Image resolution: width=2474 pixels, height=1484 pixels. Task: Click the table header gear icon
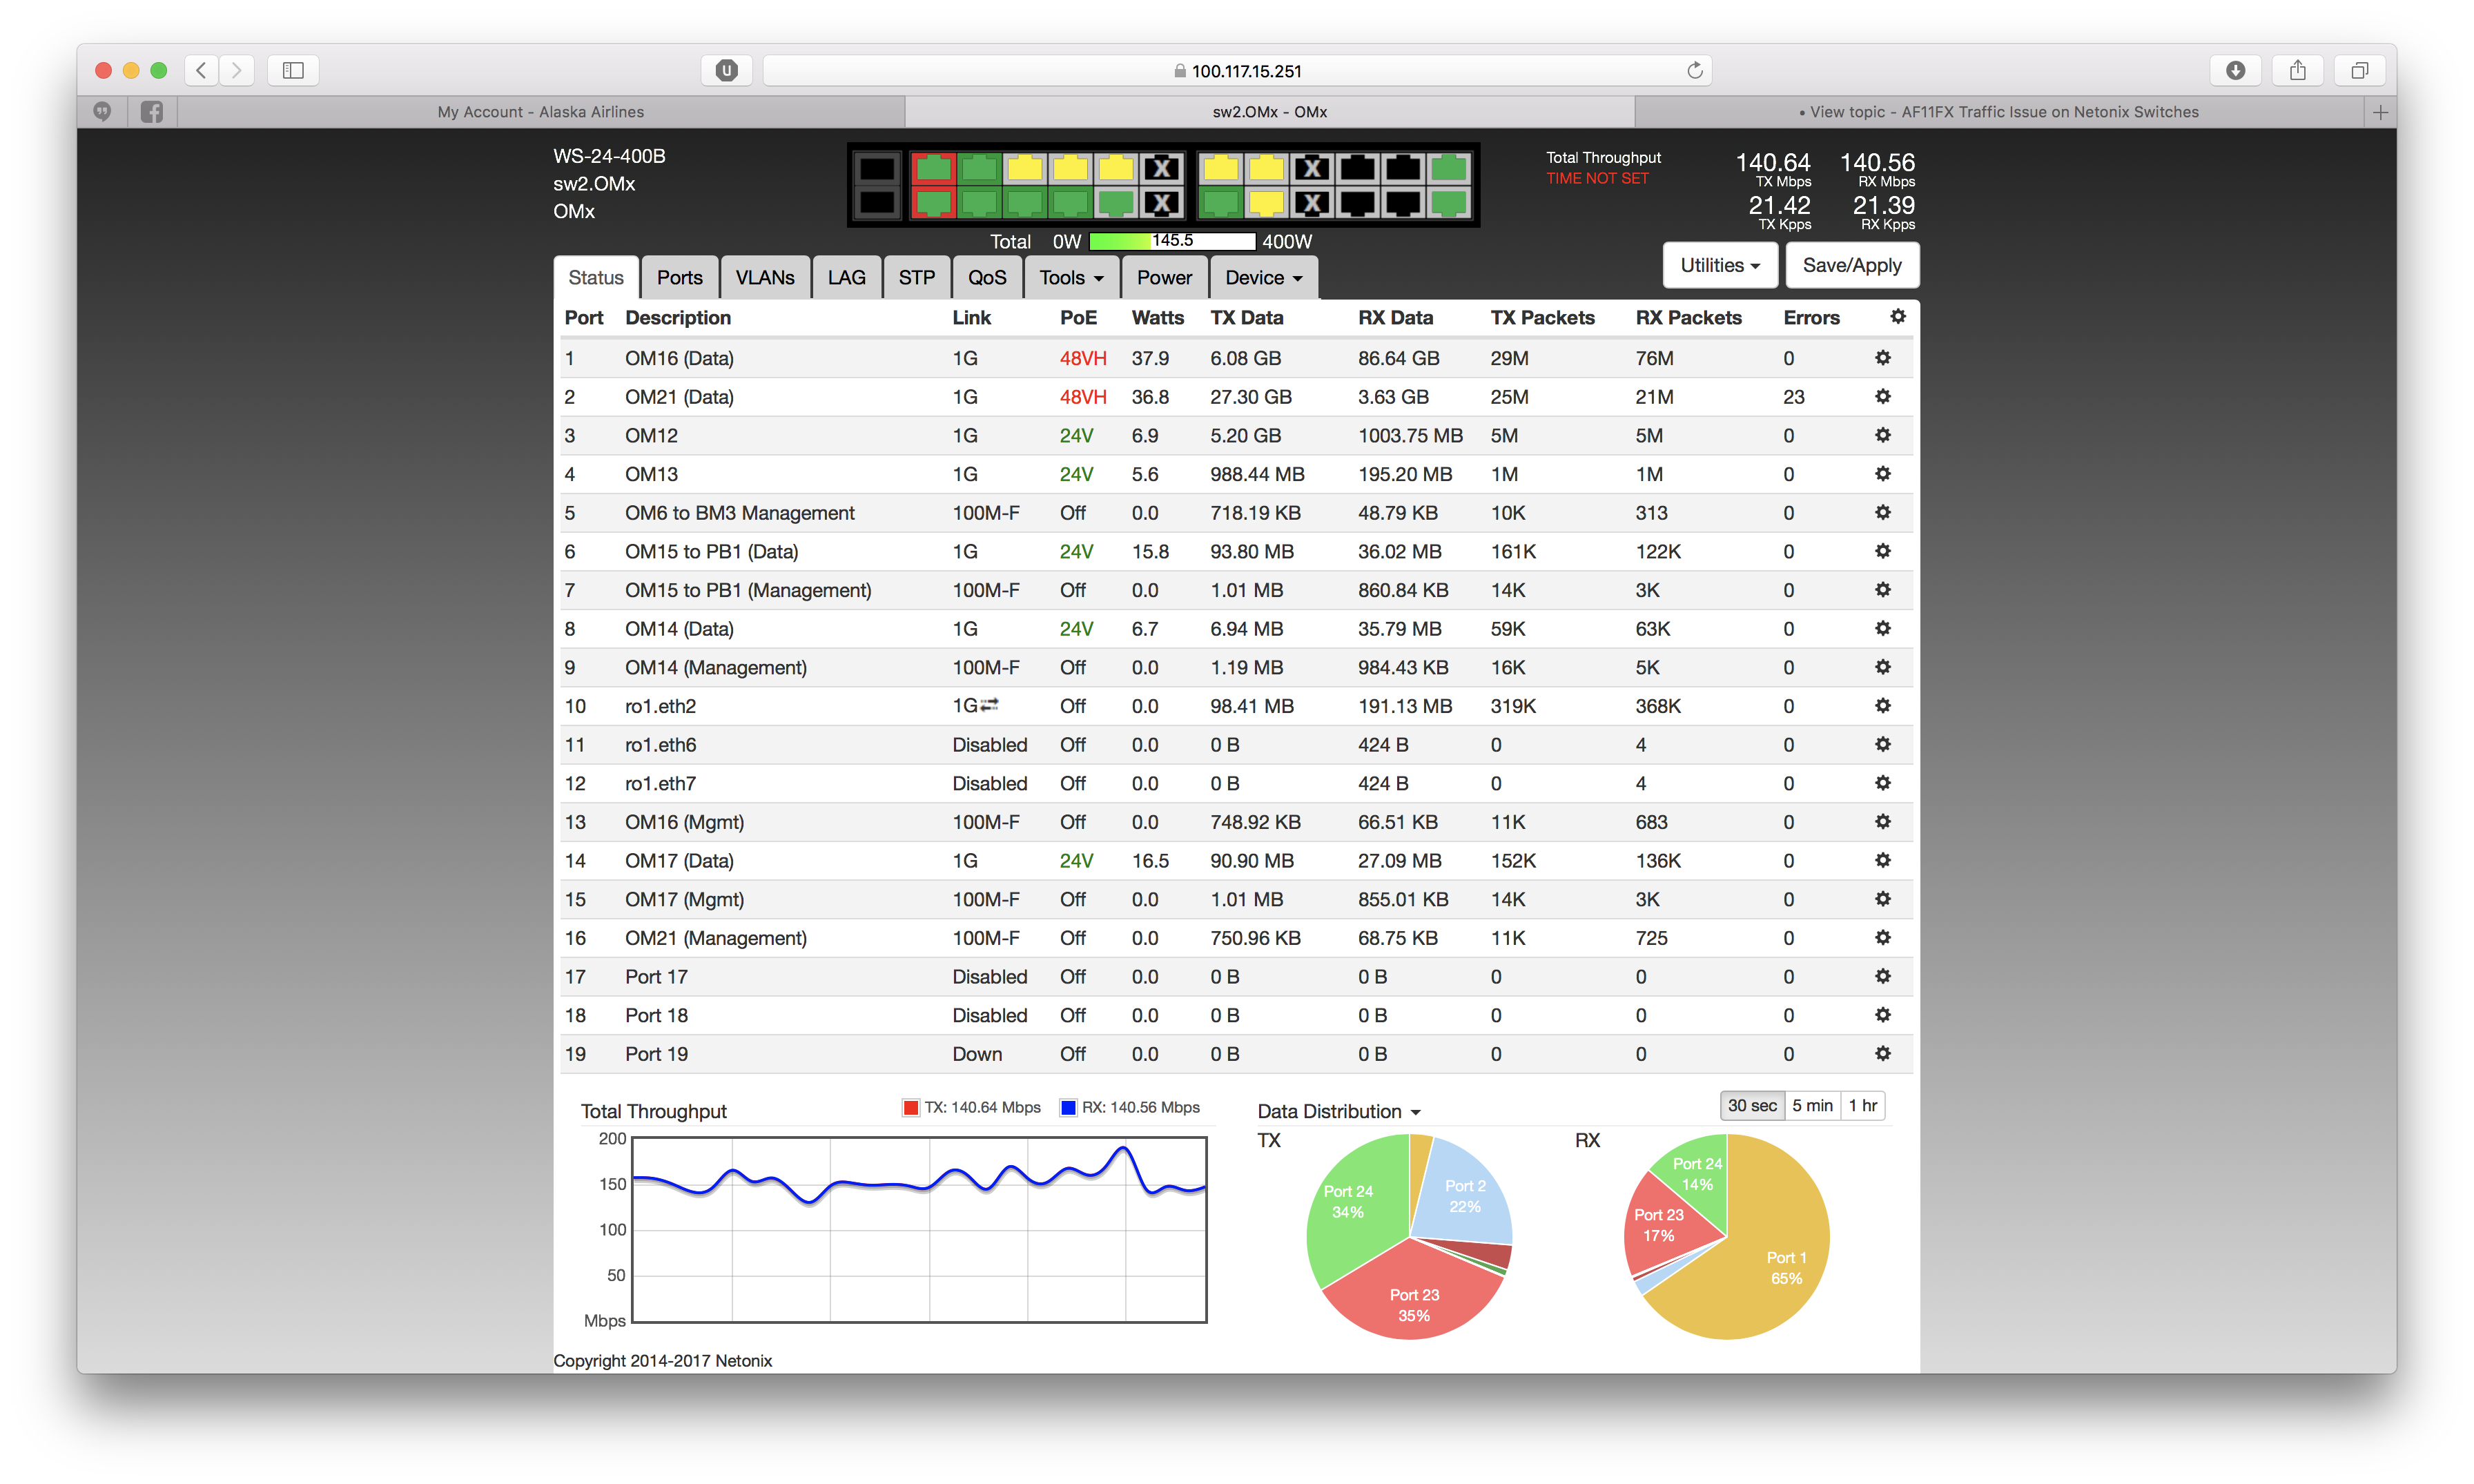click(1897, 317)
